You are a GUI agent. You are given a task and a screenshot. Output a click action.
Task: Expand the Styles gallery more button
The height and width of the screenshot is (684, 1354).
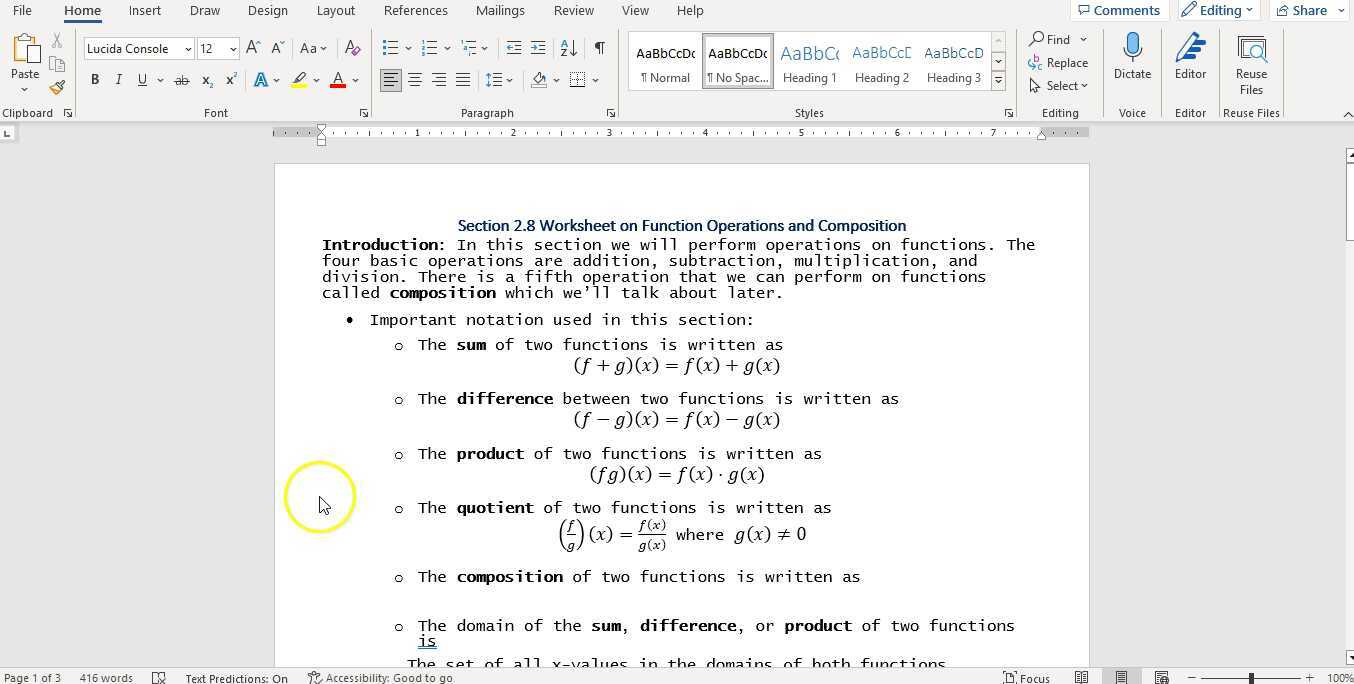(x=998, y=80)
